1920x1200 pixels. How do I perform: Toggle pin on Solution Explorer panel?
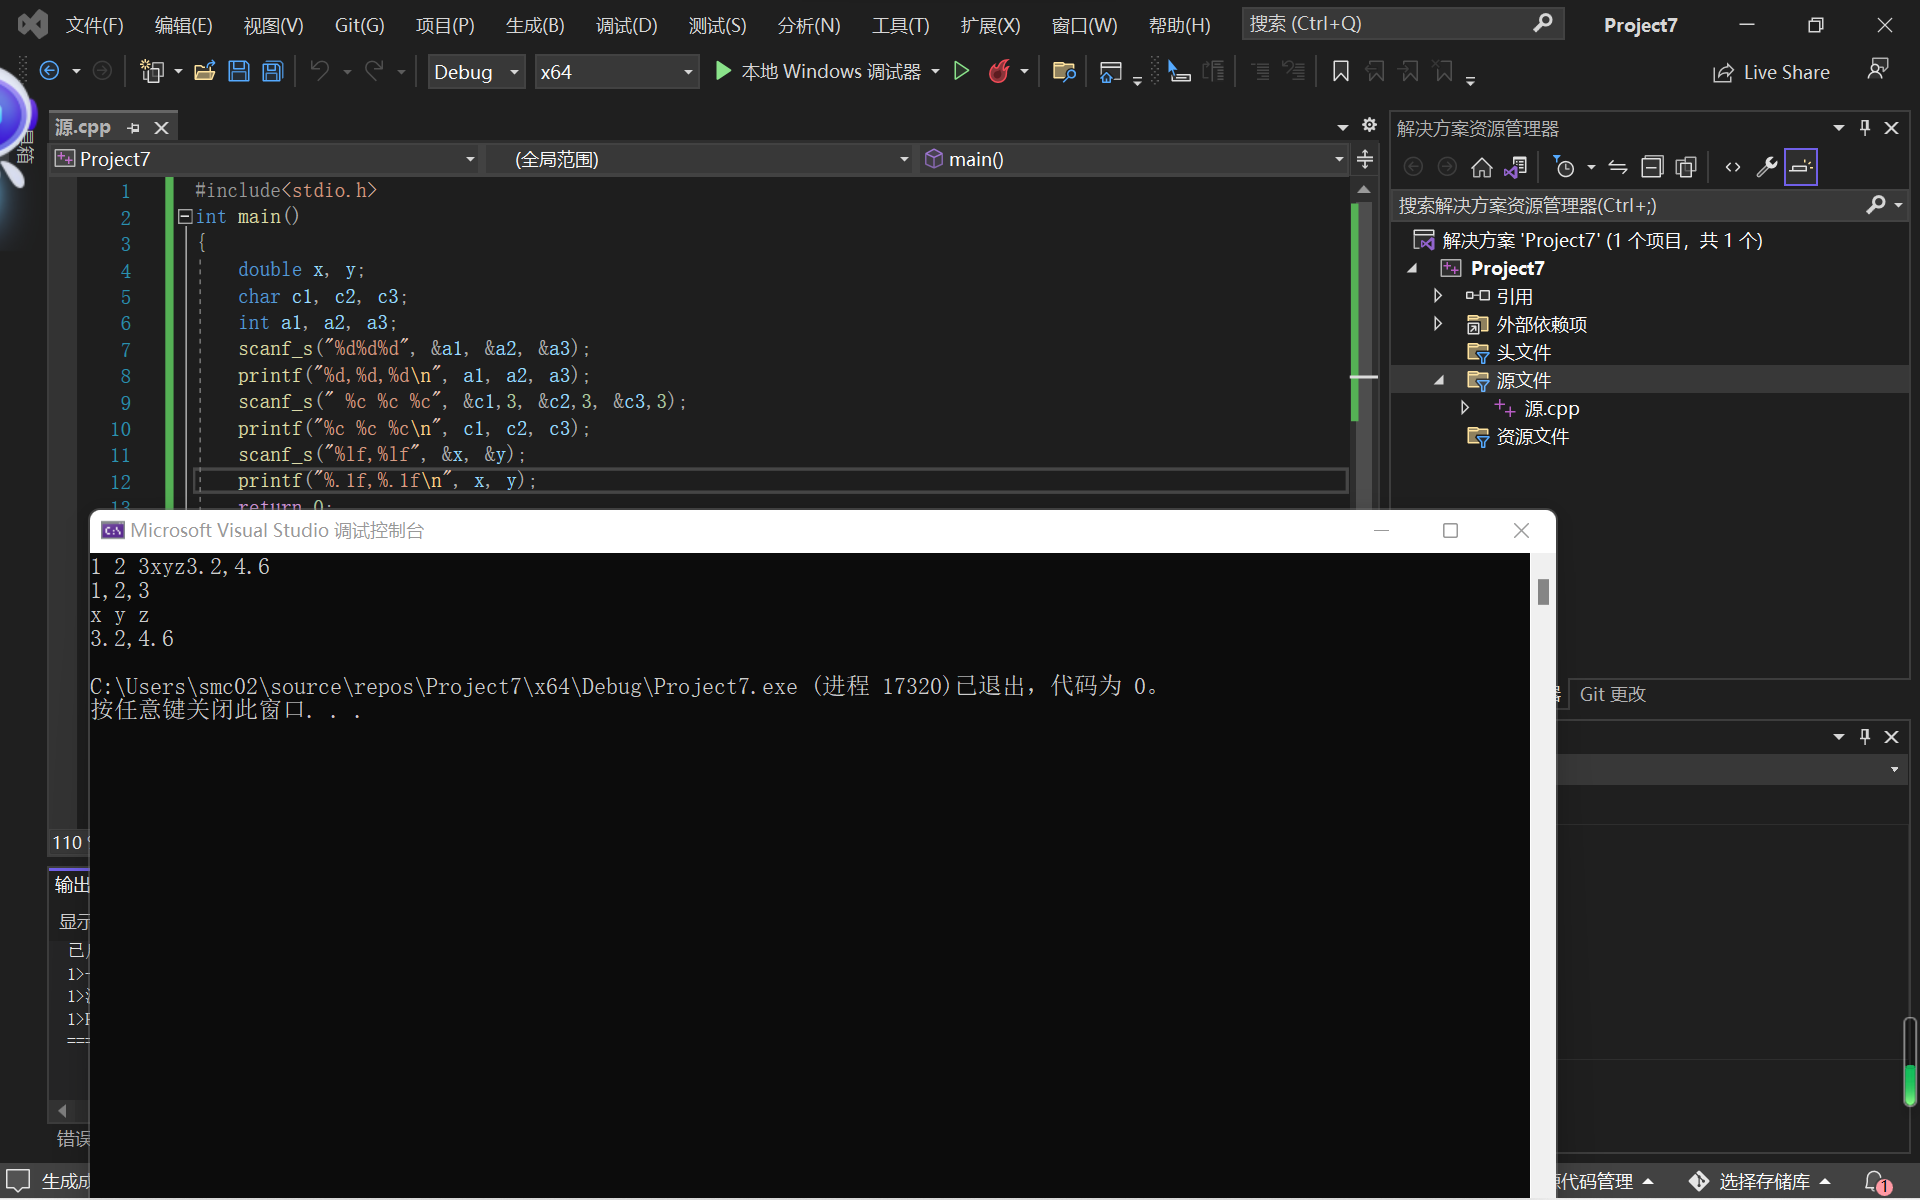1865,127
